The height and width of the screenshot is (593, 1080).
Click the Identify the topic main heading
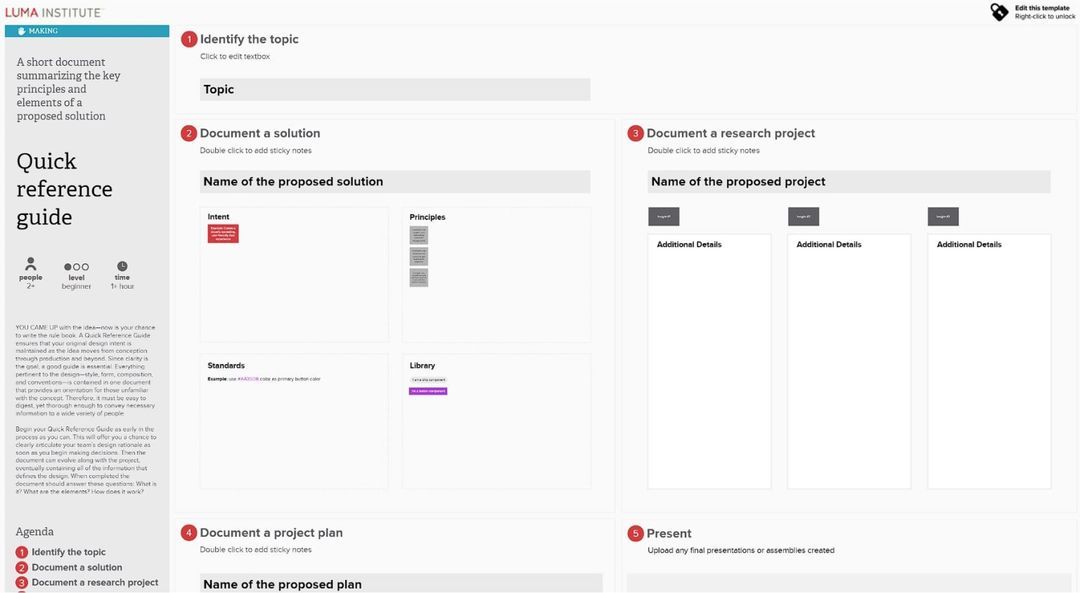(x=249, y=39)
